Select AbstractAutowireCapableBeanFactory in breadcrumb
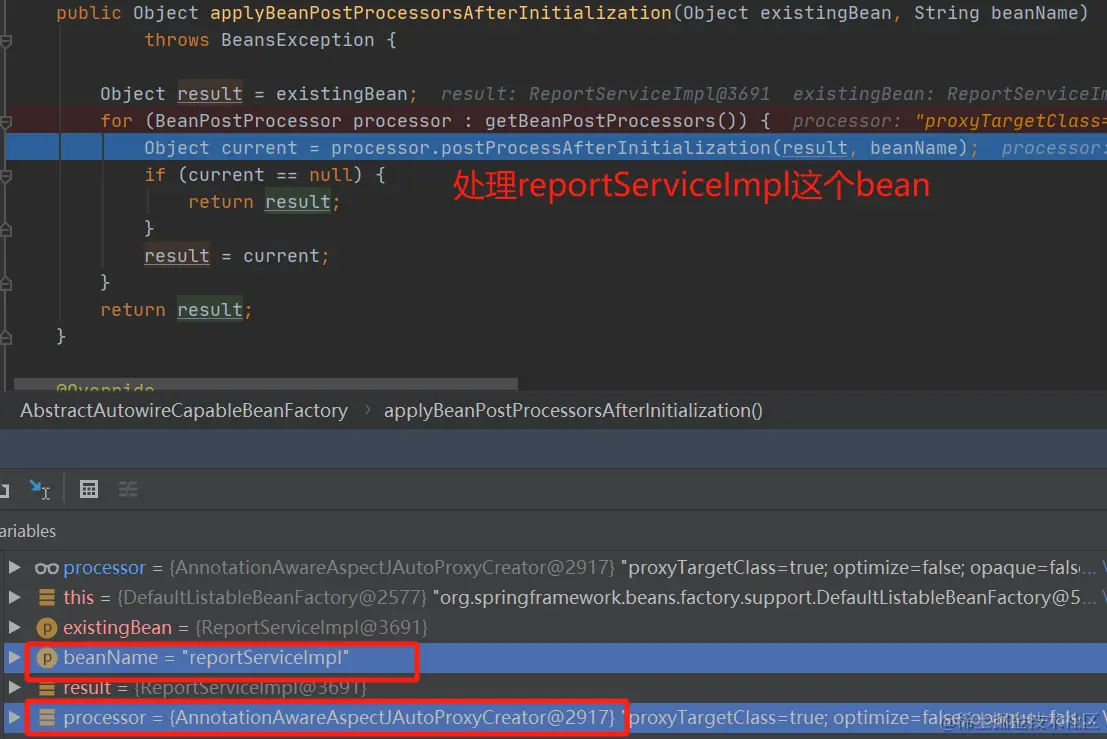 184,411
